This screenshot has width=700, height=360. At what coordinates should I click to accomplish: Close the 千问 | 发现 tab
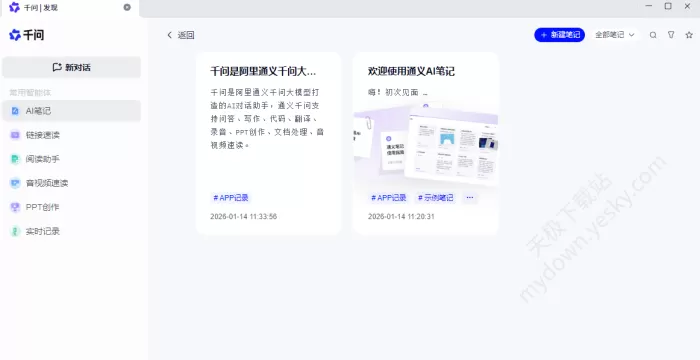(127, 7)
